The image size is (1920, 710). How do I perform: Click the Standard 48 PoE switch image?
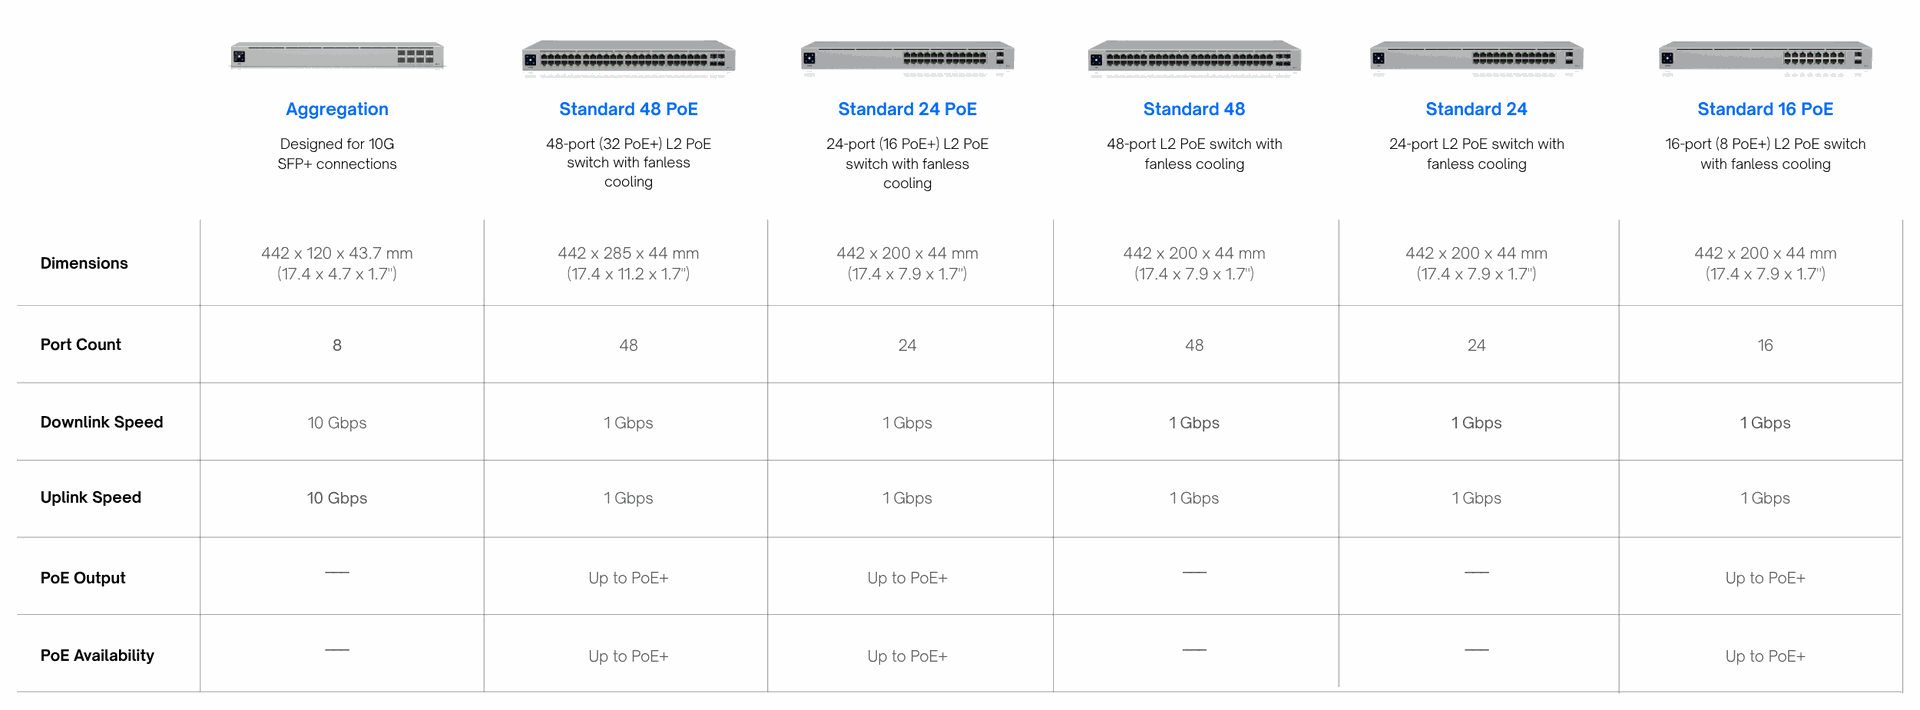coord(628,58)
